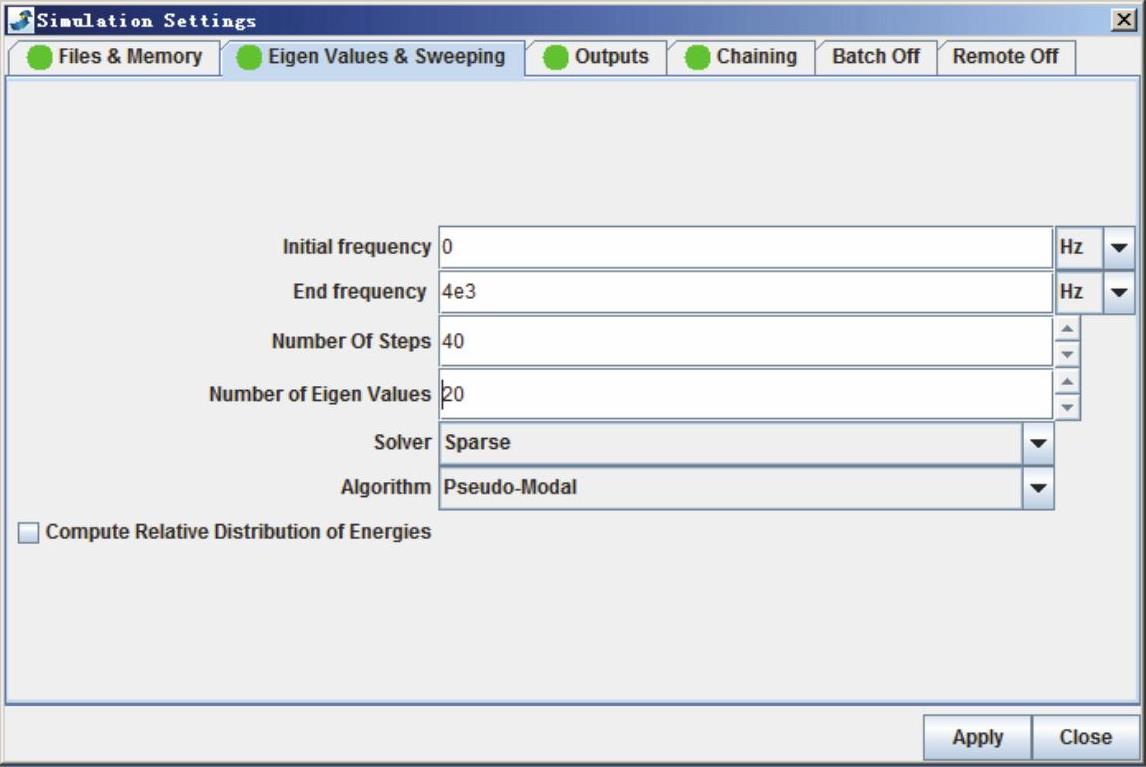Open the Initial frequency unit dropdown
1146x767 pixels.
[1119, 247]
